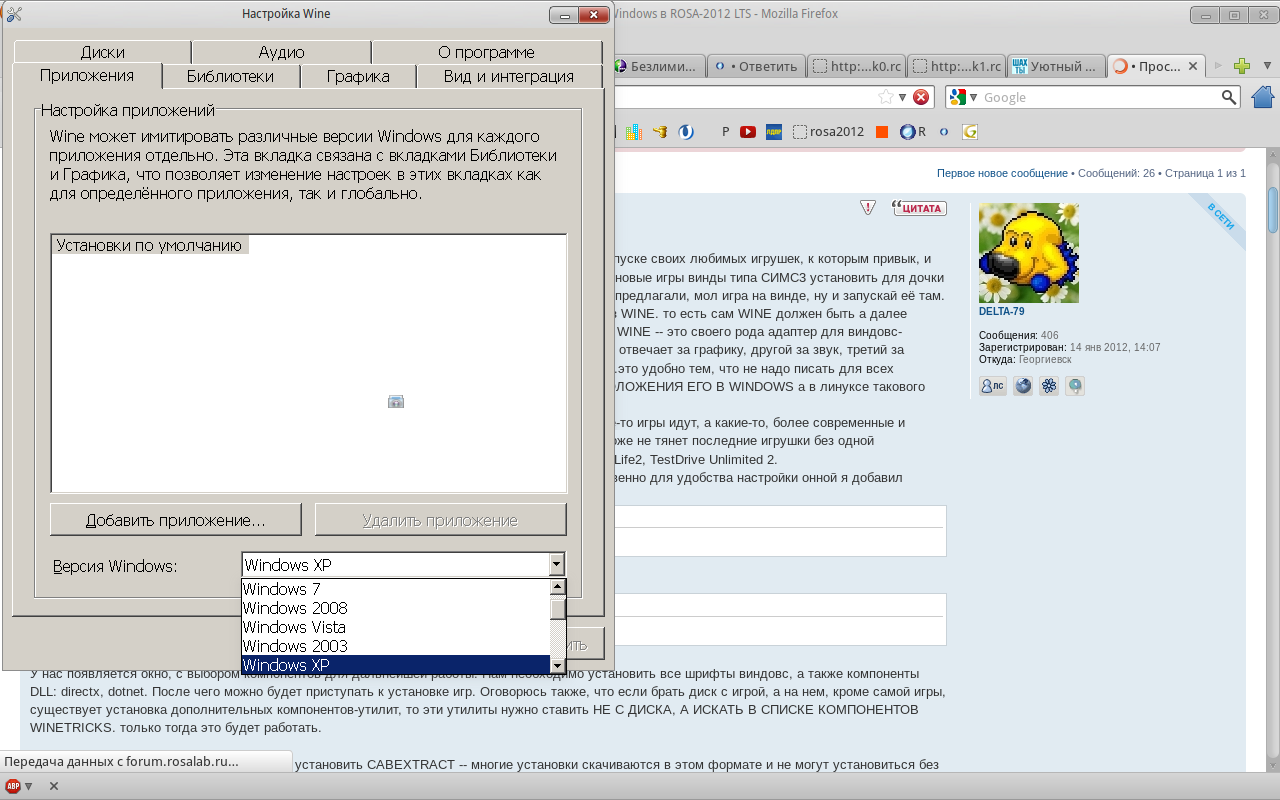Open the Adblock Plus dropdown arrow
Image resolution: width=1280 pixels, height=800 pixels.
click(x=29, y=786)
